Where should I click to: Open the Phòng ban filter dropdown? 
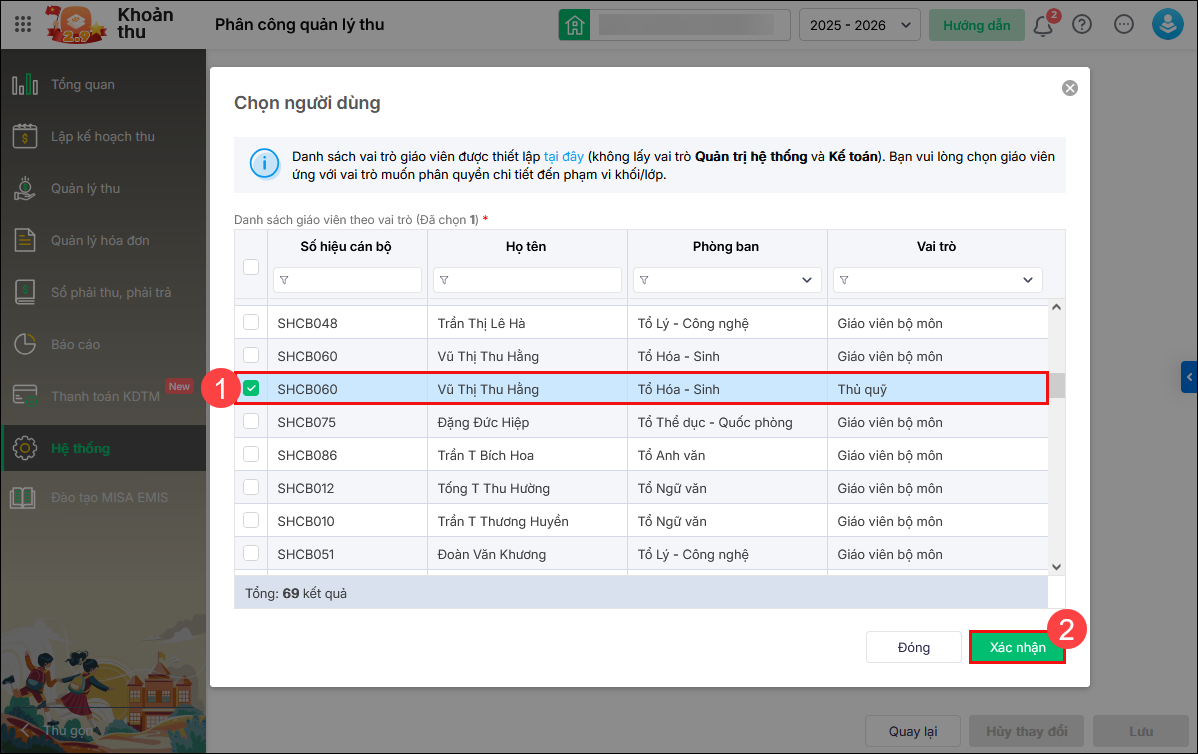pyautogui.click(x=807, y=280)
